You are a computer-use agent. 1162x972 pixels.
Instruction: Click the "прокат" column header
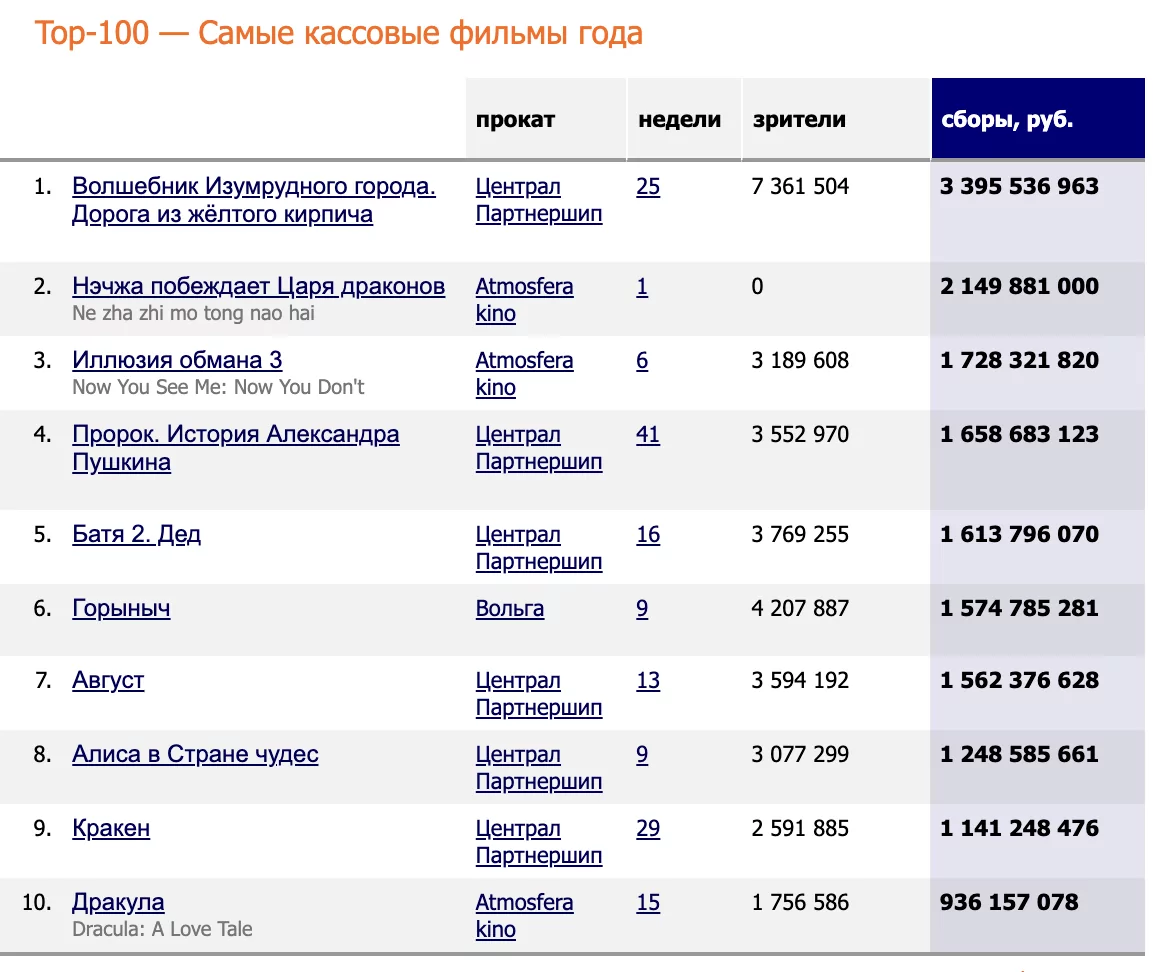[x=515, y=120]
